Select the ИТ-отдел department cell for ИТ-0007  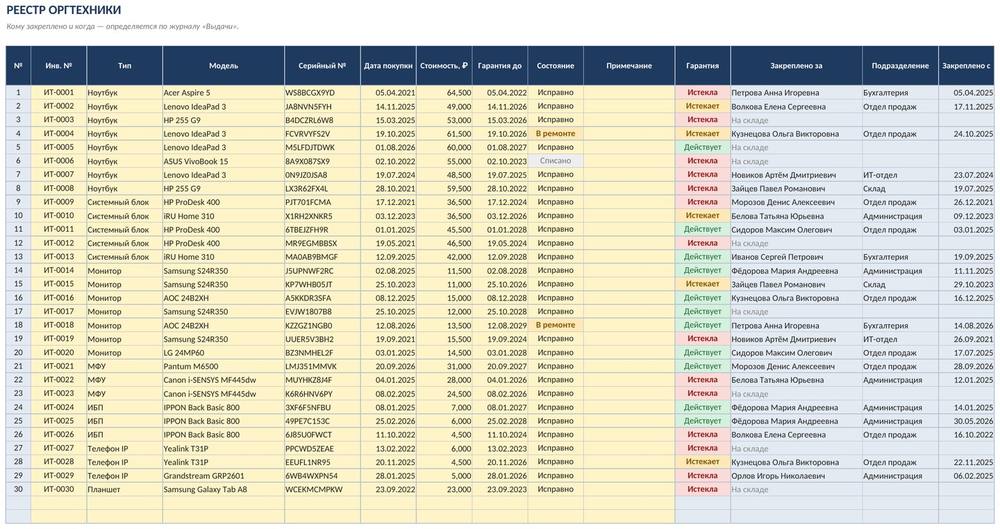pyautogui.click(x=900, y=175)
